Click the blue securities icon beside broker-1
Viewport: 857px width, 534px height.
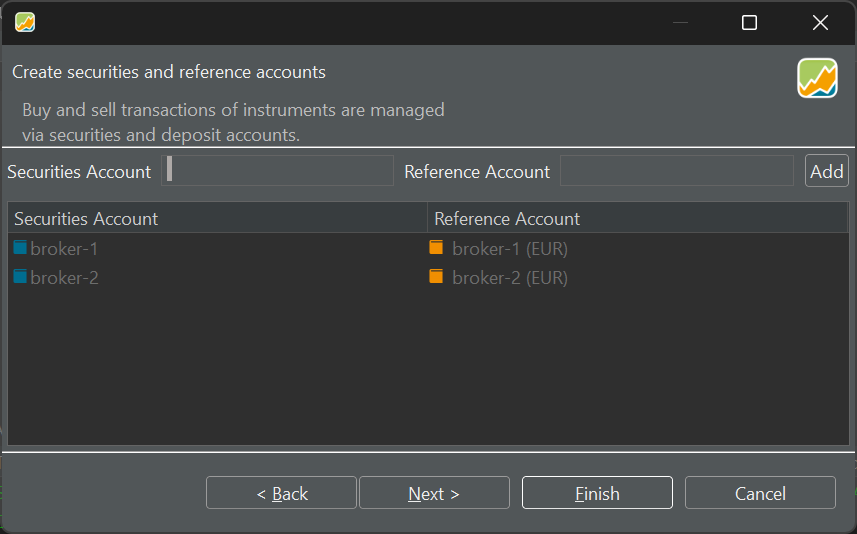(x=20, y=248)
